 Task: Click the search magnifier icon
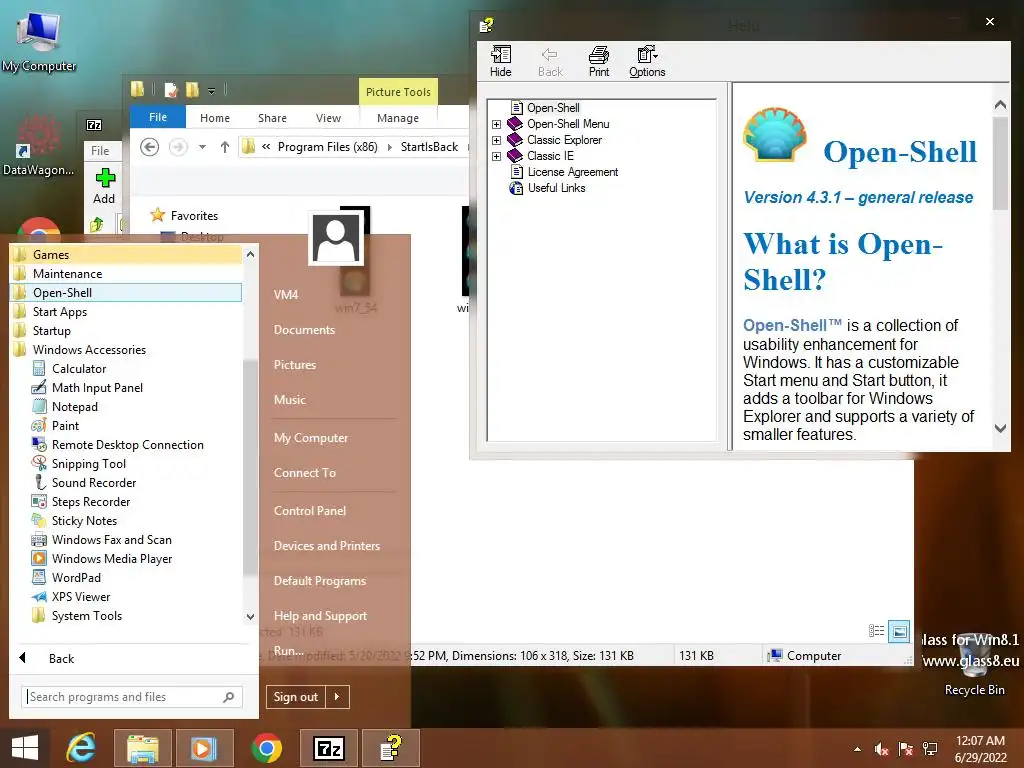(229, 697)
